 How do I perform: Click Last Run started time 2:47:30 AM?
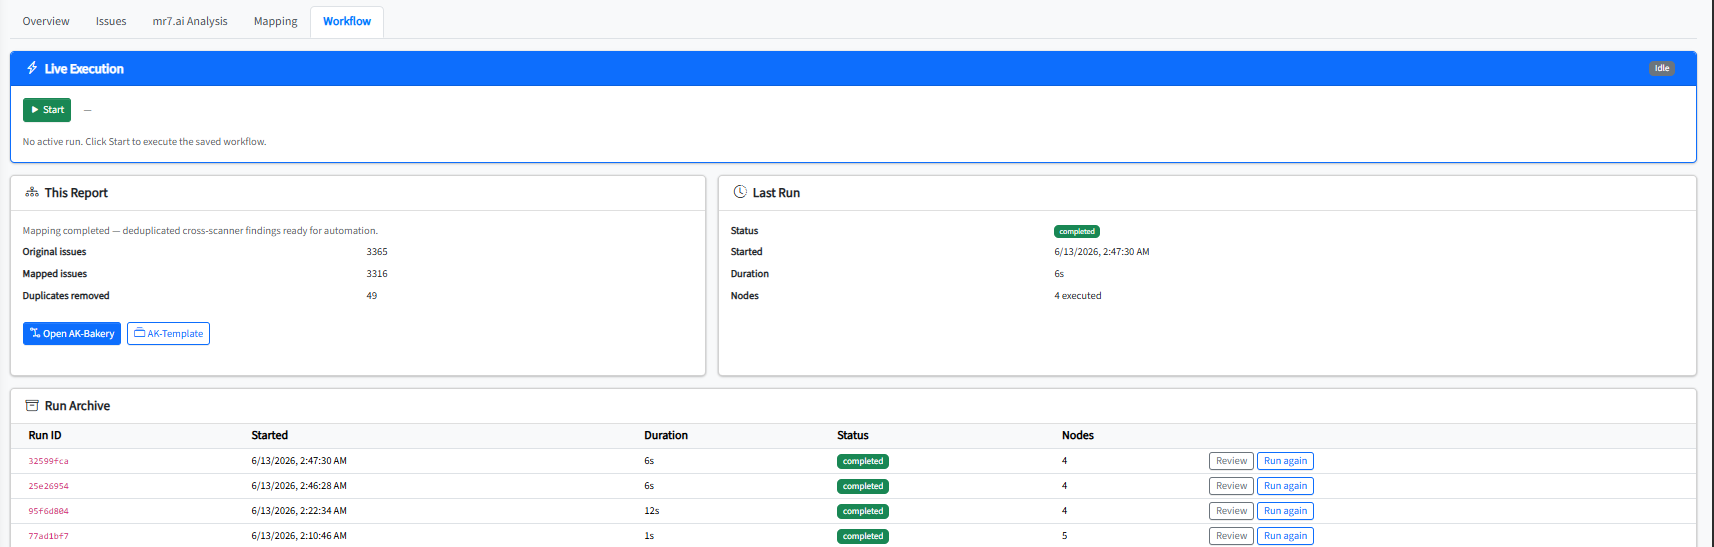pos(1102,252)
